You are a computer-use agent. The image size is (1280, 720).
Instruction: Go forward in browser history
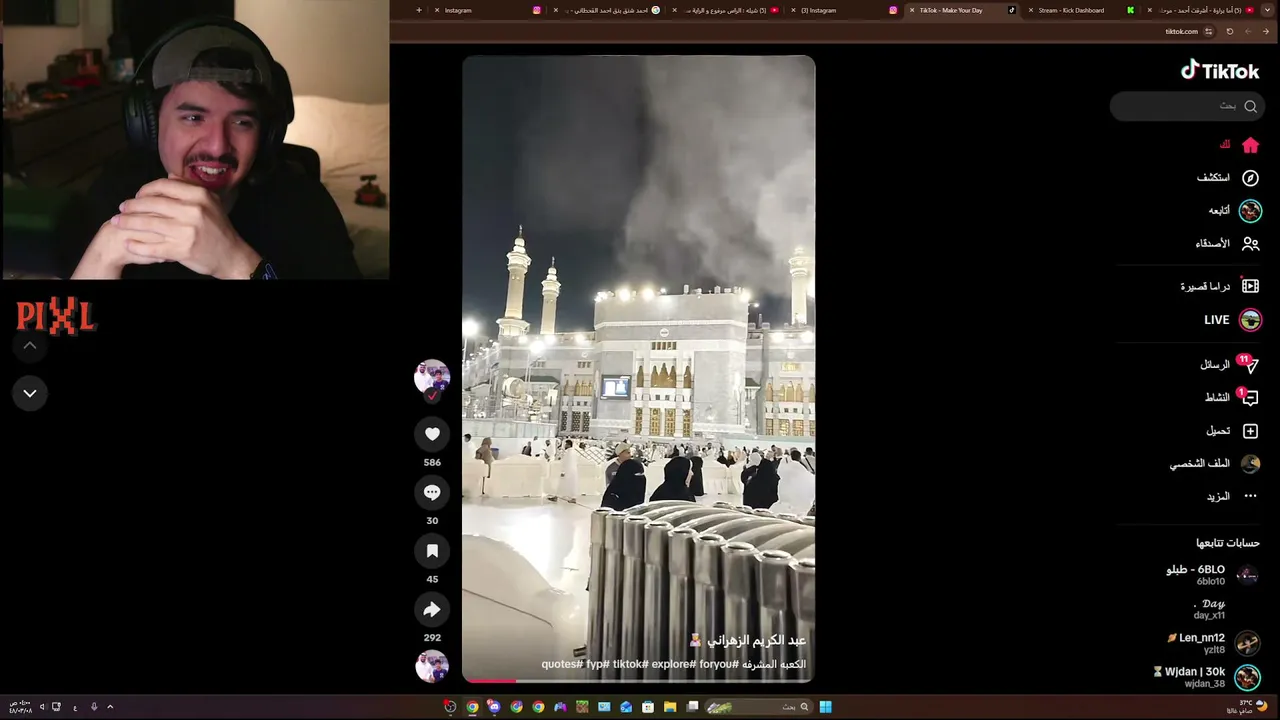click(x=1247, y=31)
